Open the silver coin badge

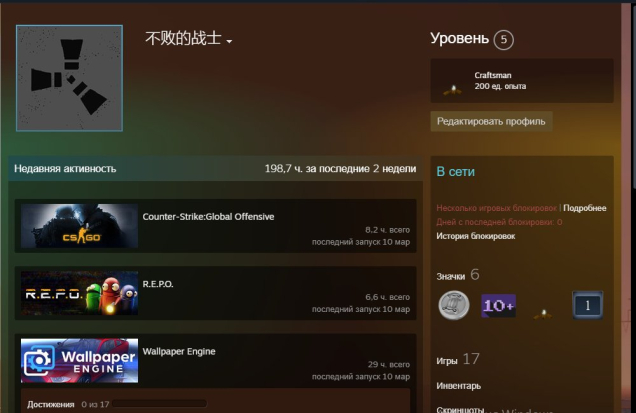(x=454, y=305)
